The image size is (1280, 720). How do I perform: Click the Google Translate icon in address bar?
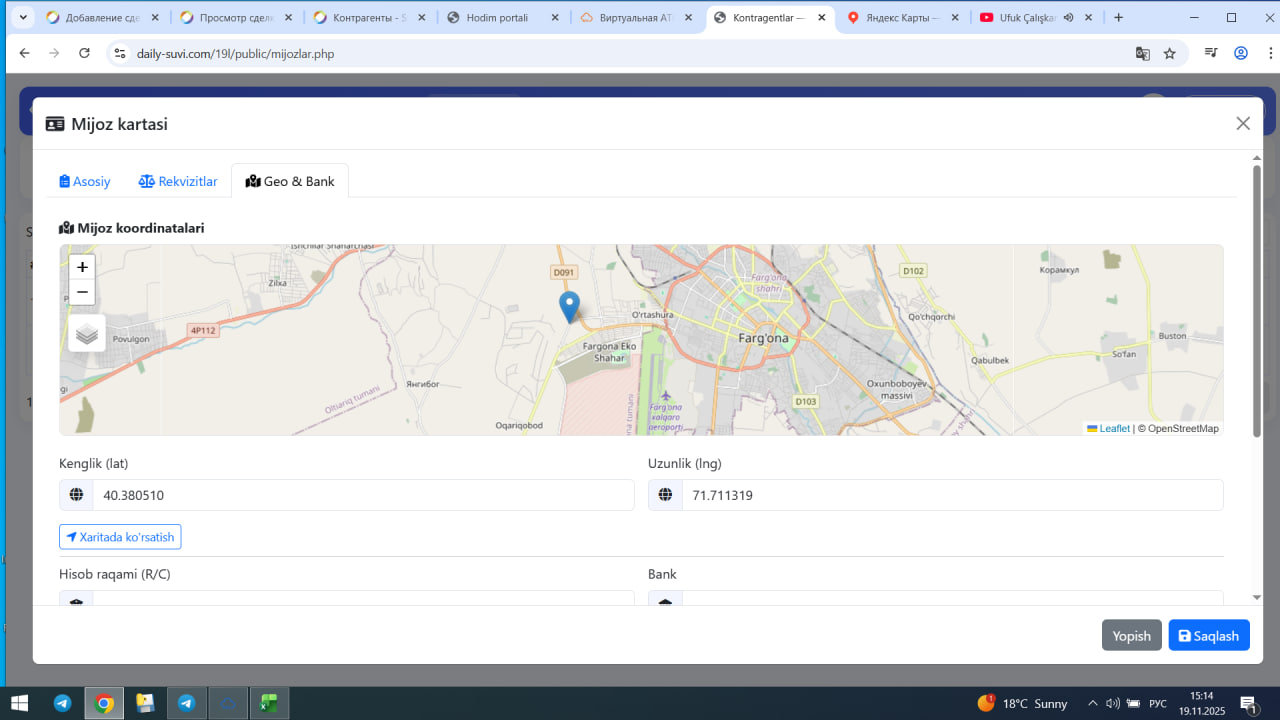[x=1142, y=53]
